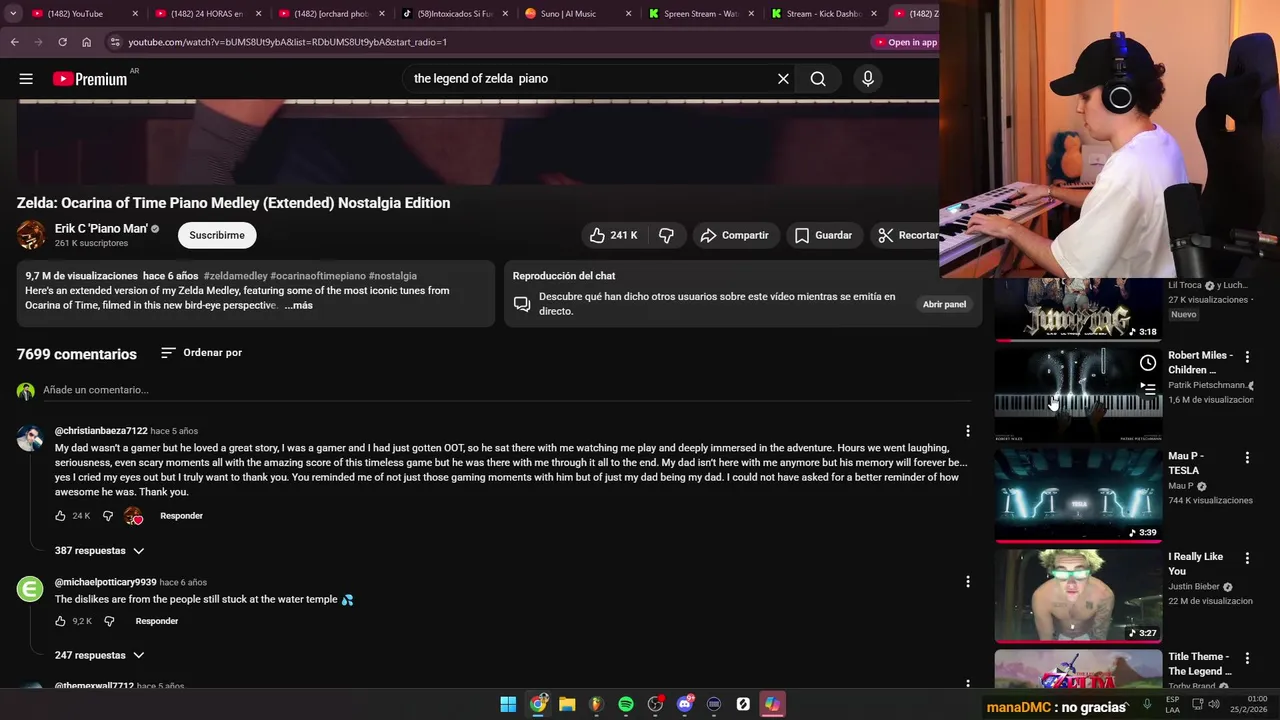Dislike christianbaeza7122's comment
Viewport: 1280px width, 720px height.
(108, 516)
